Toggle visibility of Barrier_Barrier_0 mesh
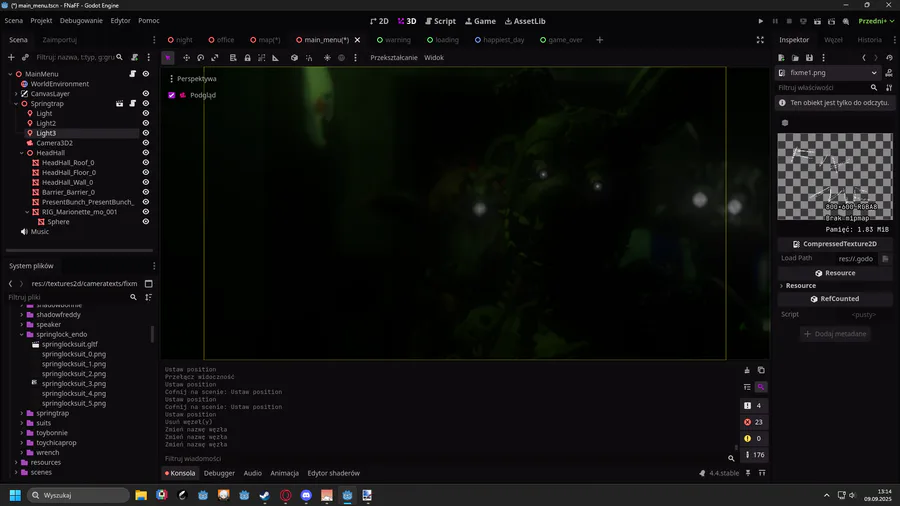 pos(146,192)
